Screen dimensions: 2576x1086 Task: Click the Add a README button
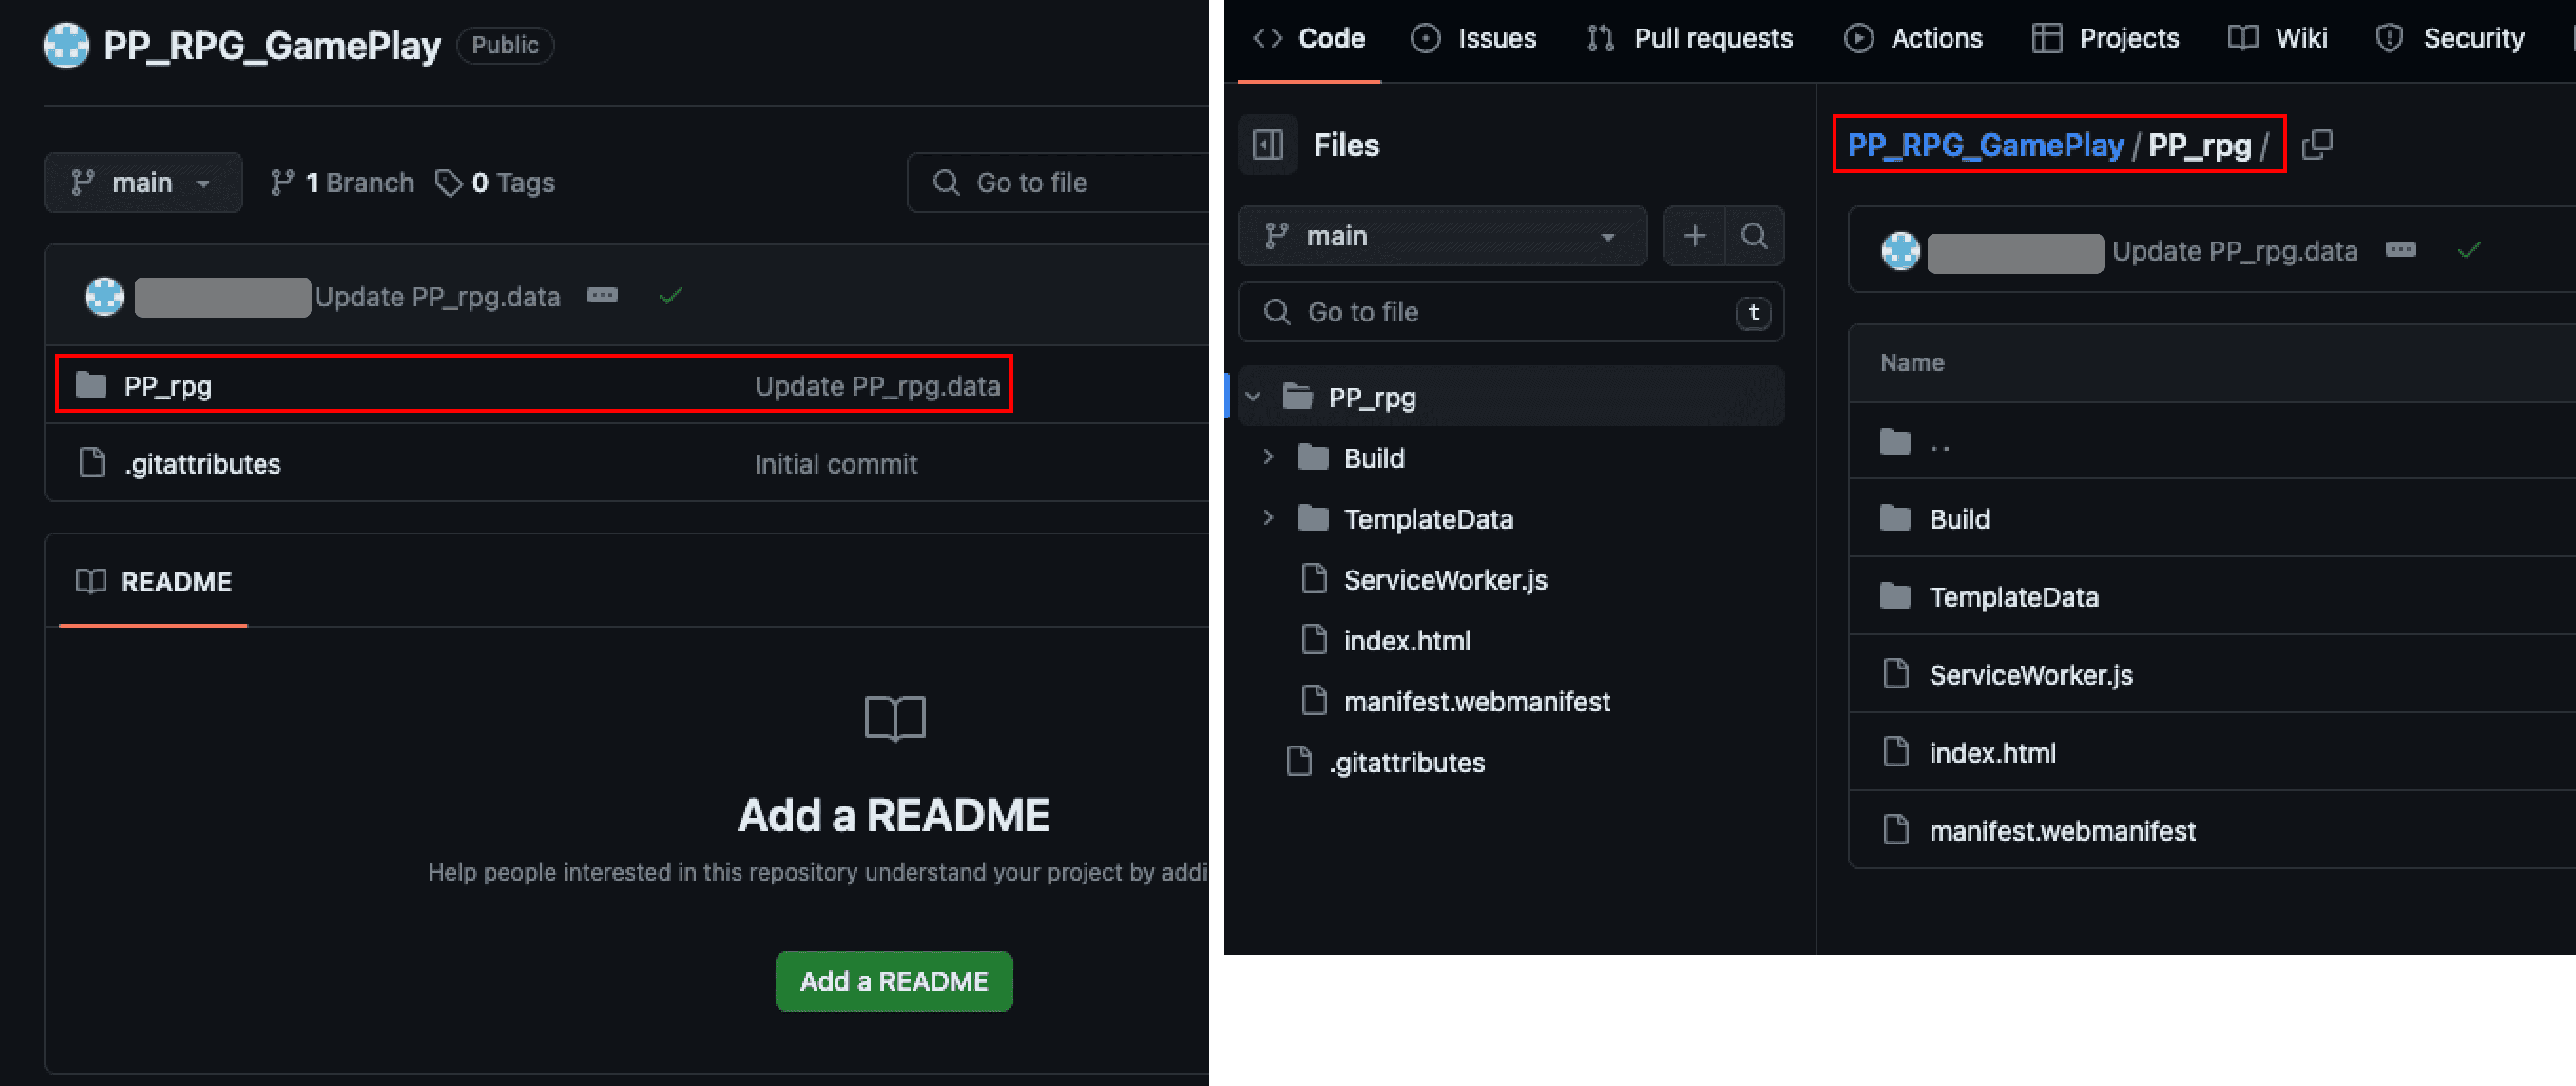(893, 981)
